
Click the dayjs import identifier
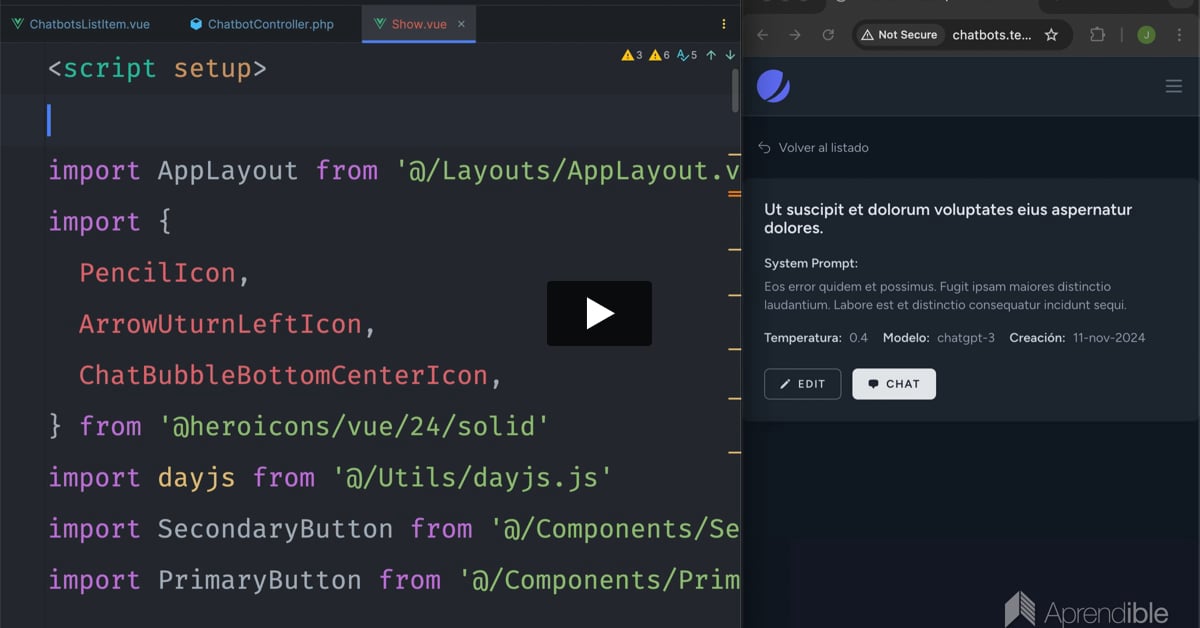[x=196, y=477]
